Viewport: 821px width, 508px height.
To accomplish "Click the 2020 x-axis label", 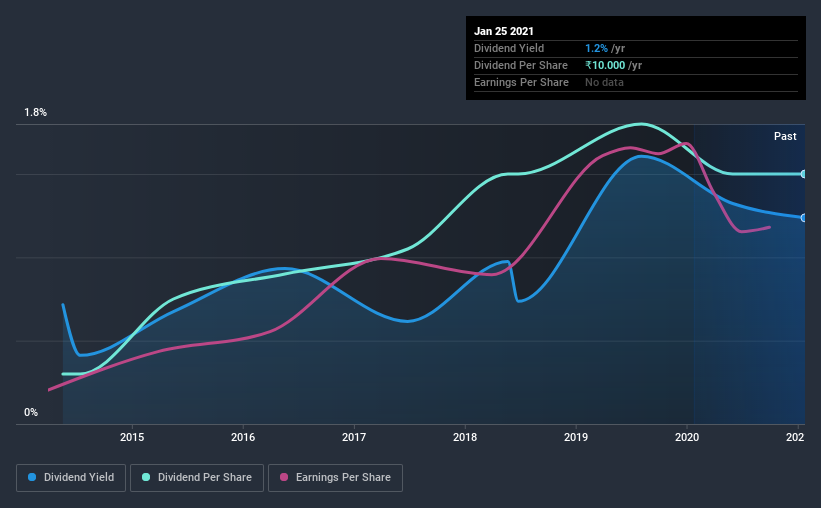I will pos(687,437).
